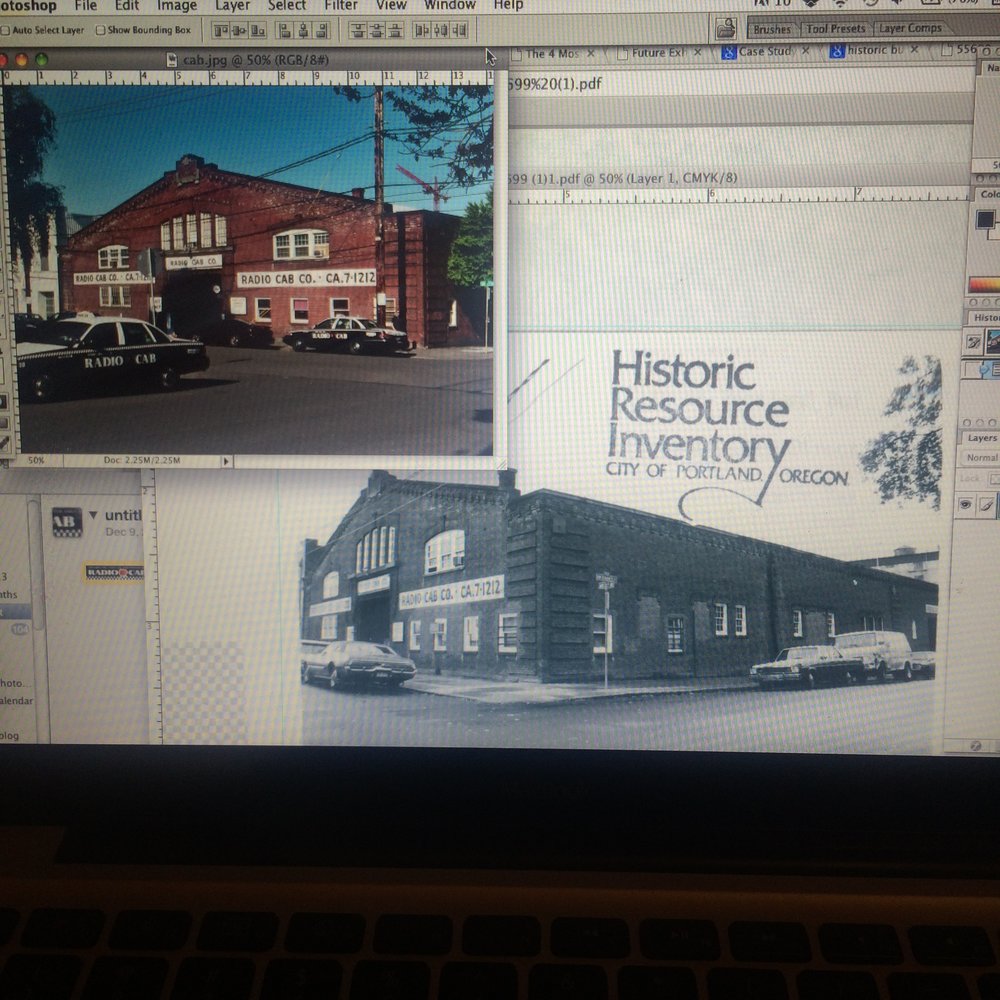Open the Normal blend mode dropdown
Screen dimensions: 1000x1000
point(981,457)
